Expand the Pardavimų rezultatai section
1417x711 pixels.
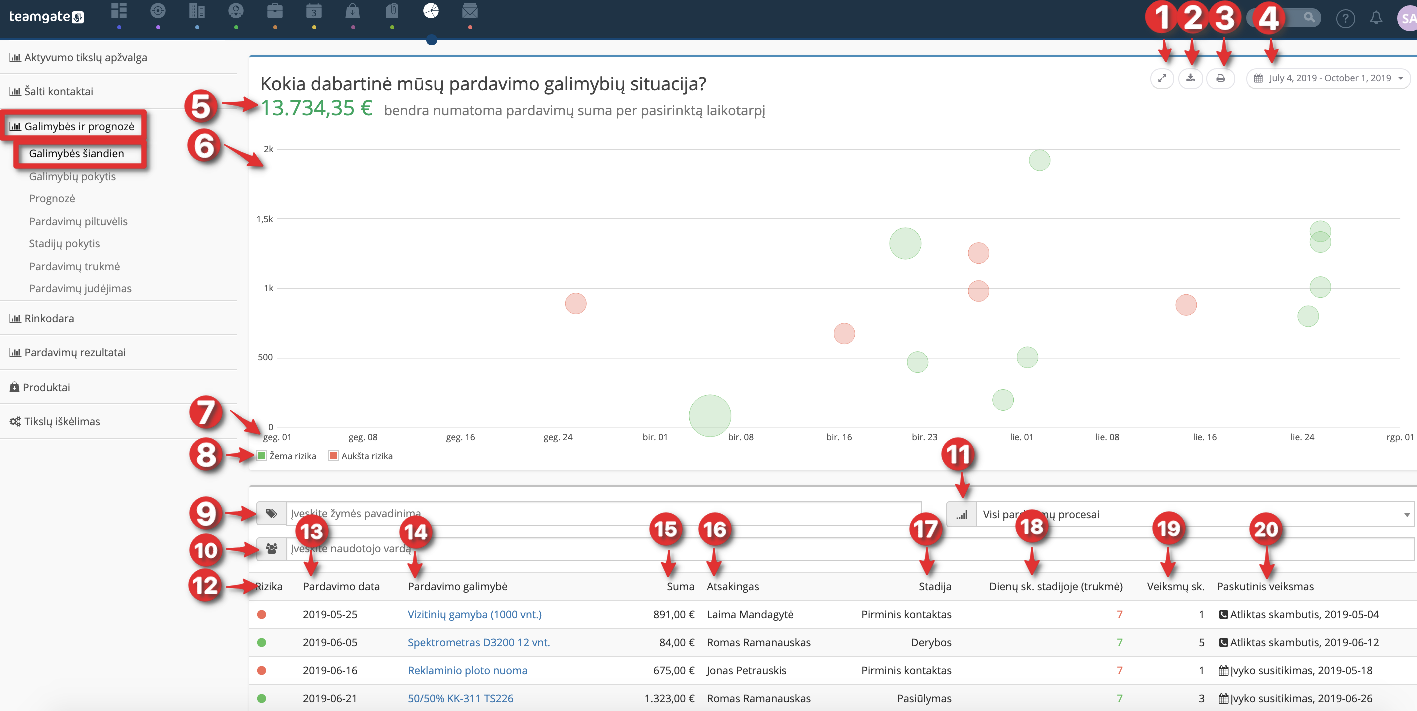click(67, 352)
